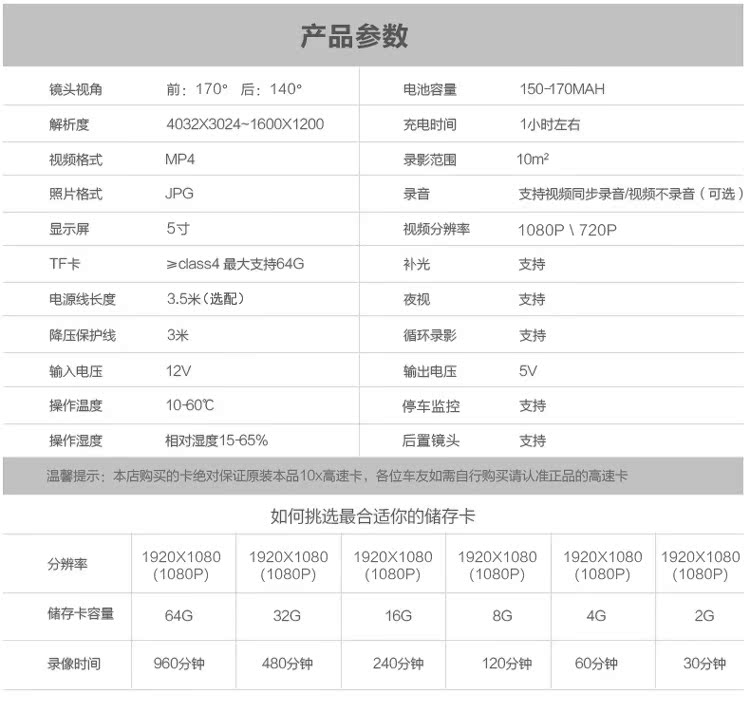
Task: Select the 2G capacity cell
Action: coord(705,616)
